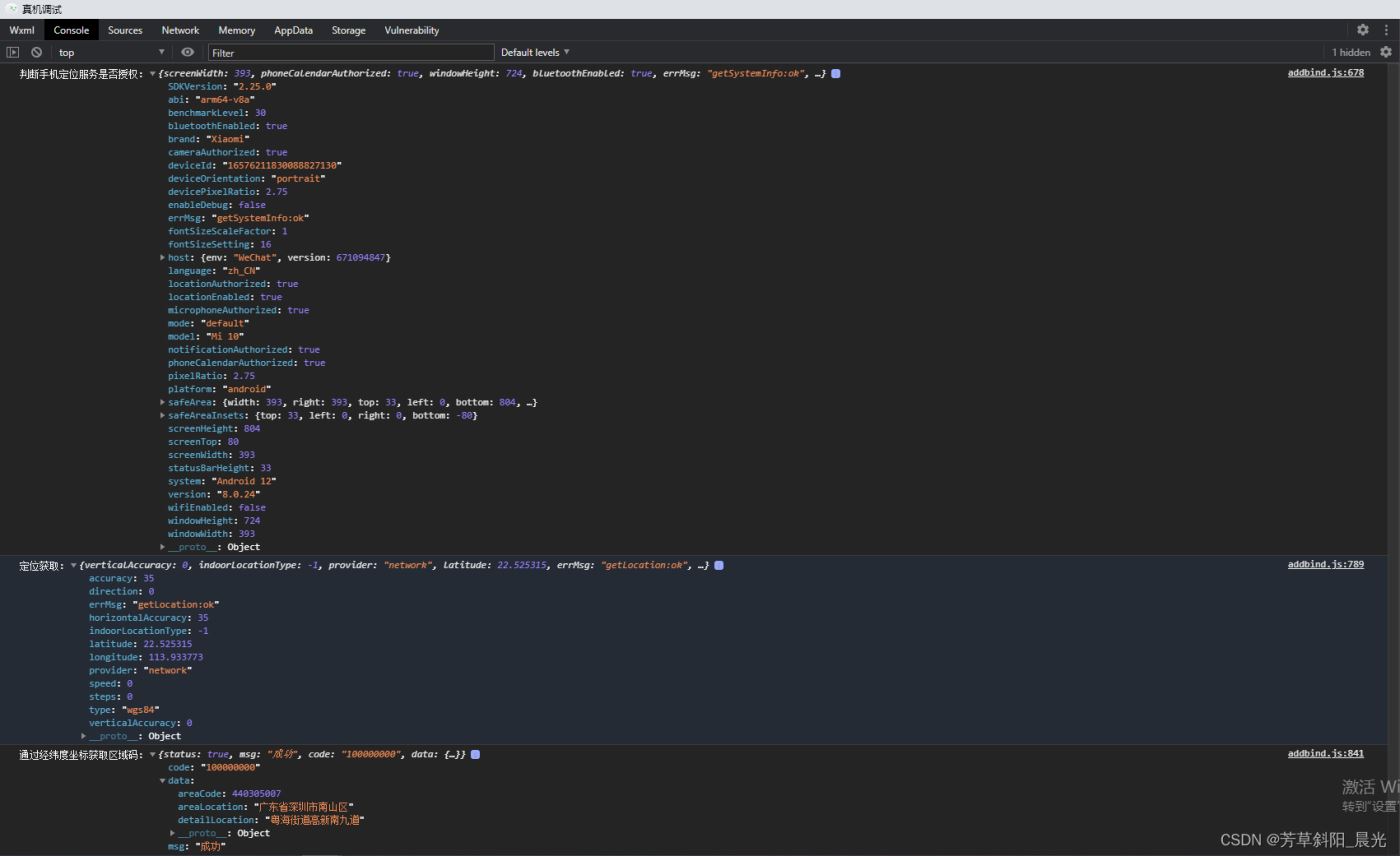This screenshot has height=856, width=1400.
Task: Switch to the Wxml tab
Action: pos(22,30)
